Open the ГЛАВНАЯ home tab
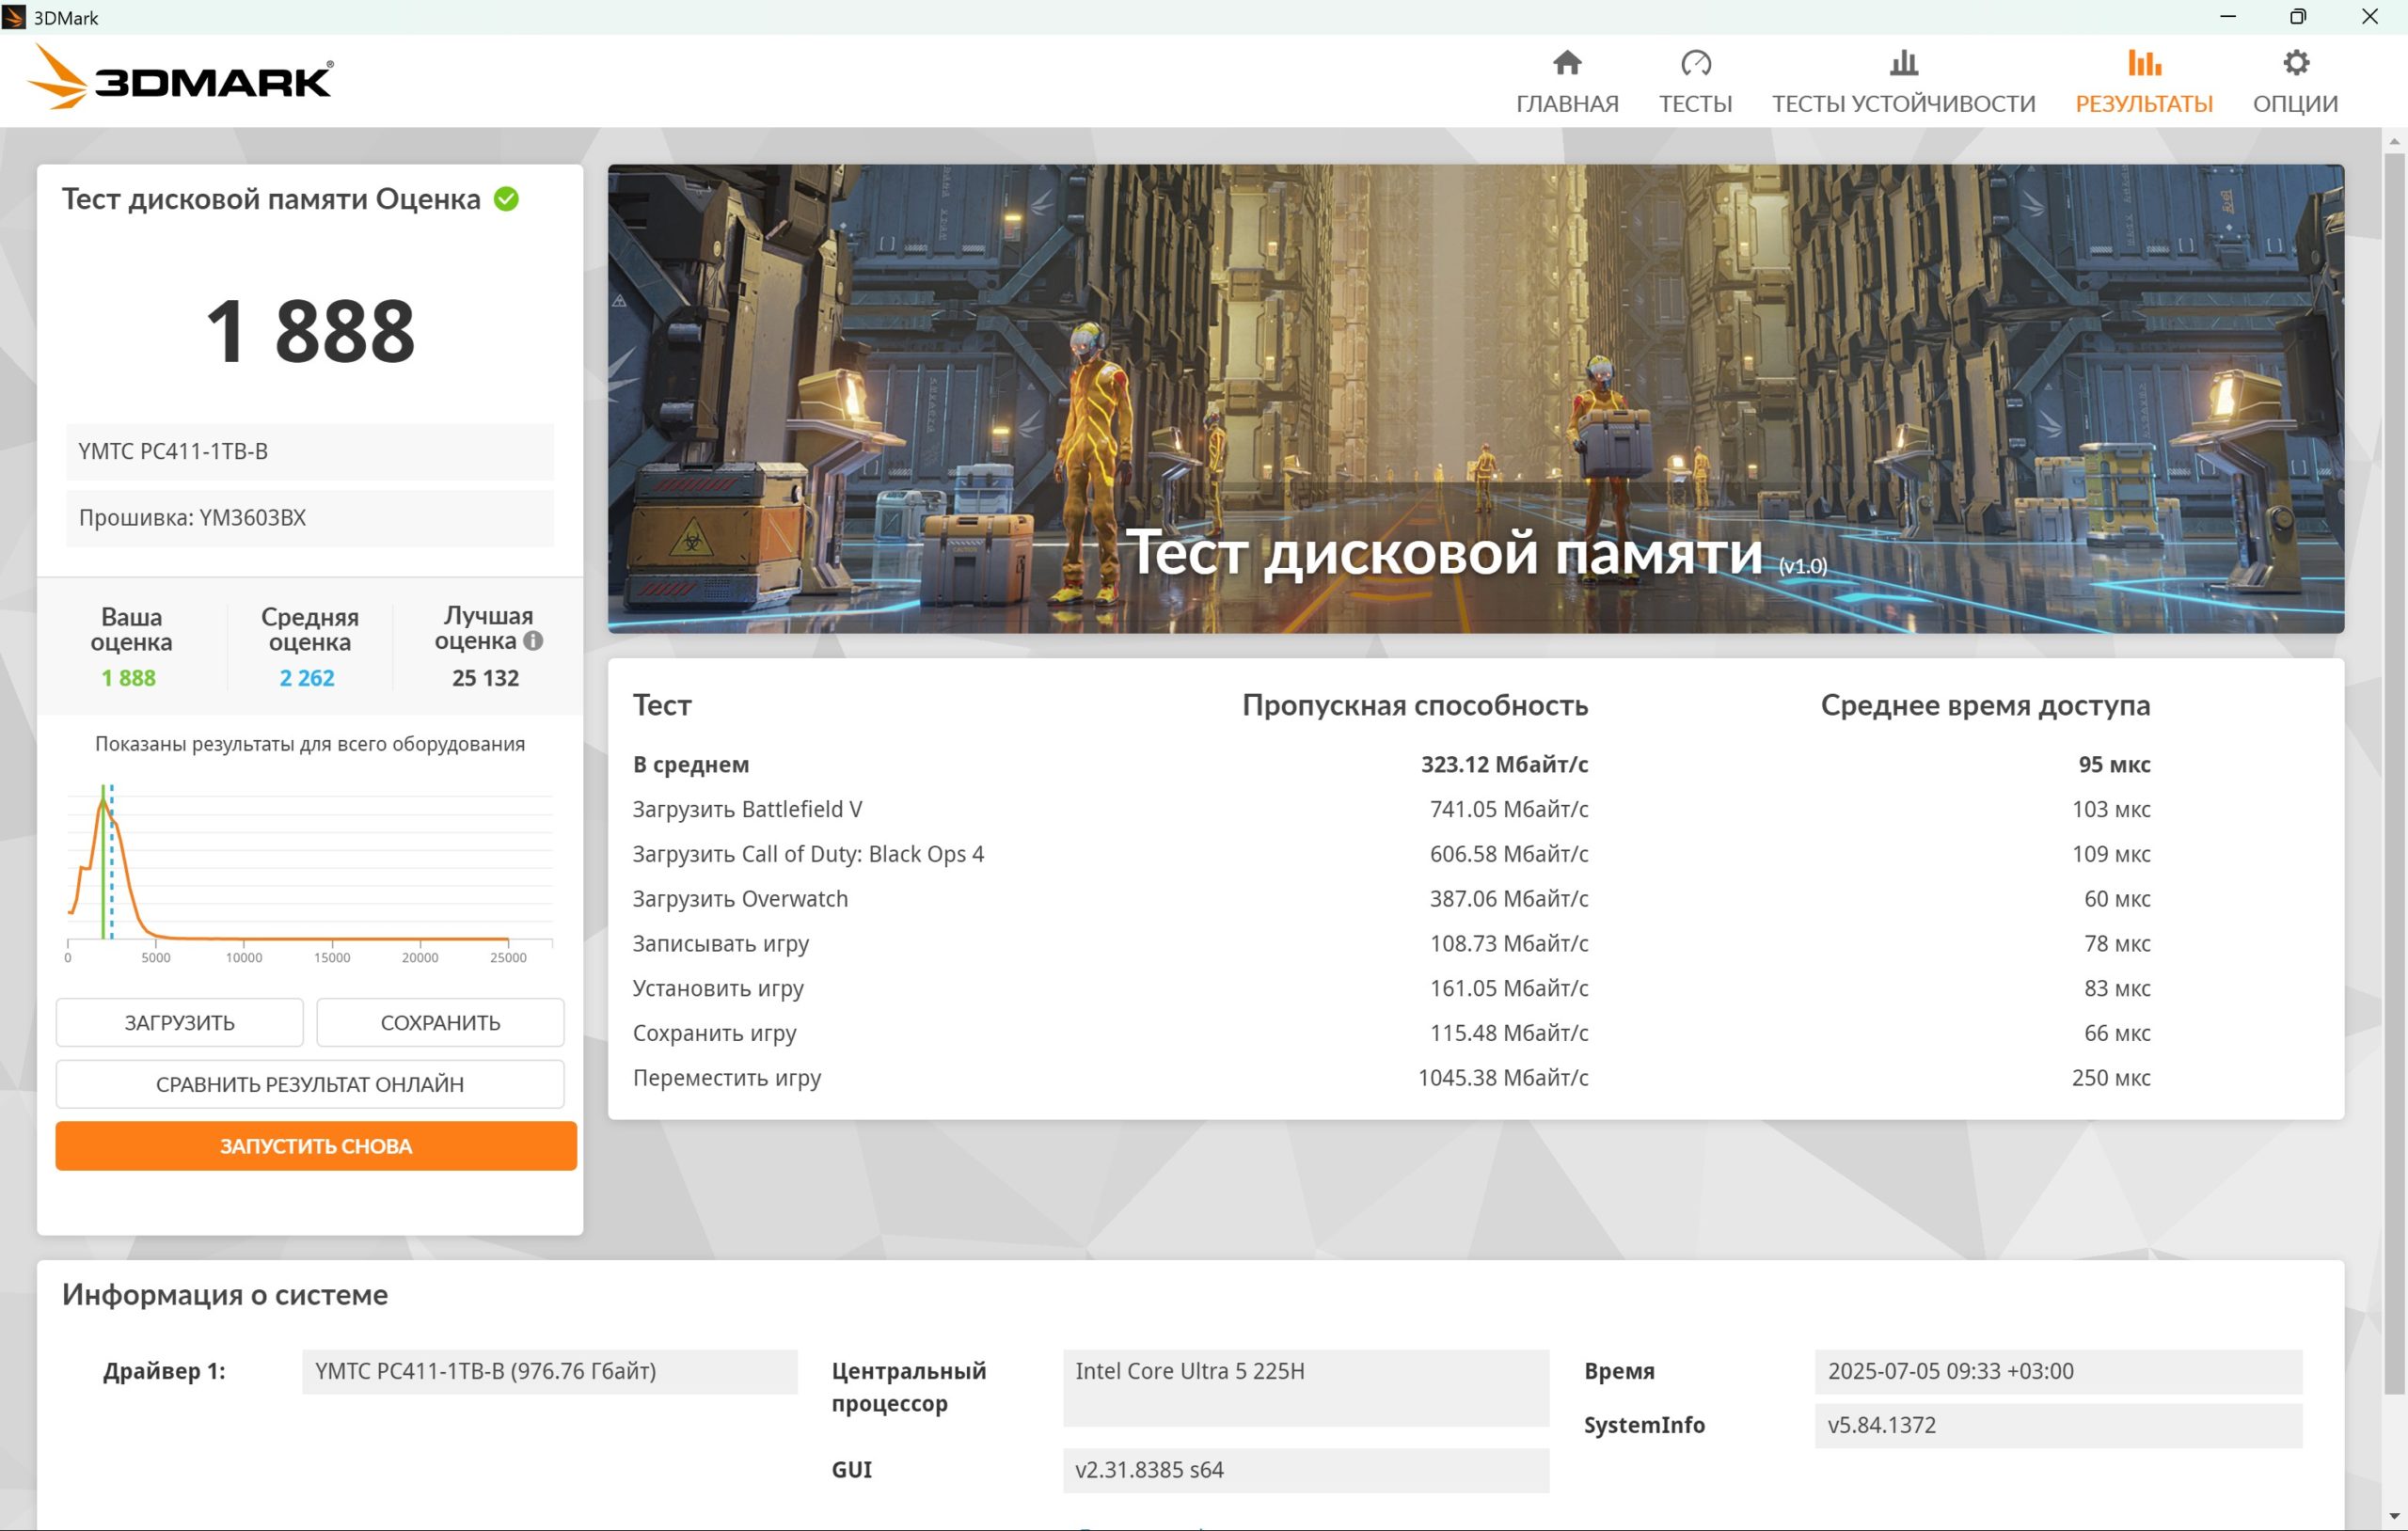The width and height of the screenshot is (2408, 1531). click(x=1567, y=82)
